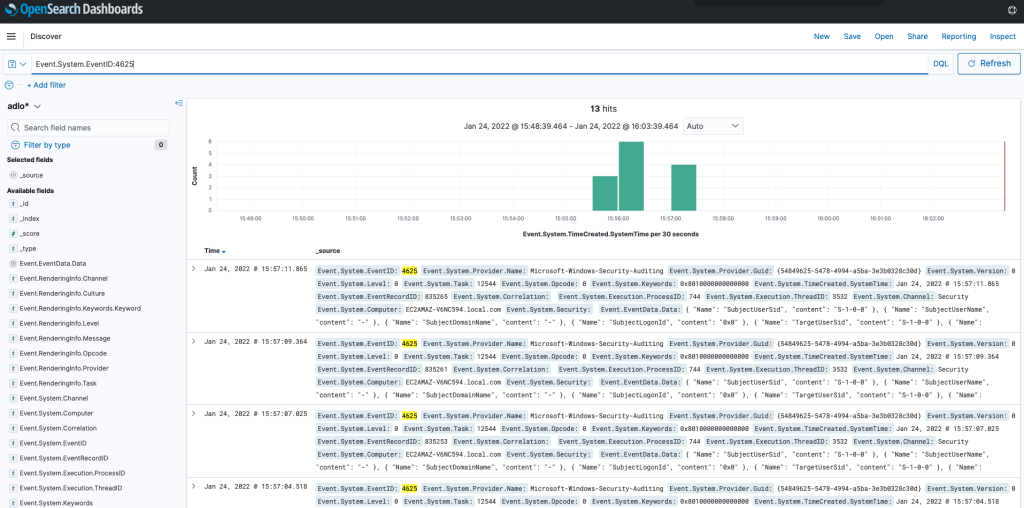1024x508 pixels.
Task: Click the date range text above chart
Action: (x=571, y=126)
